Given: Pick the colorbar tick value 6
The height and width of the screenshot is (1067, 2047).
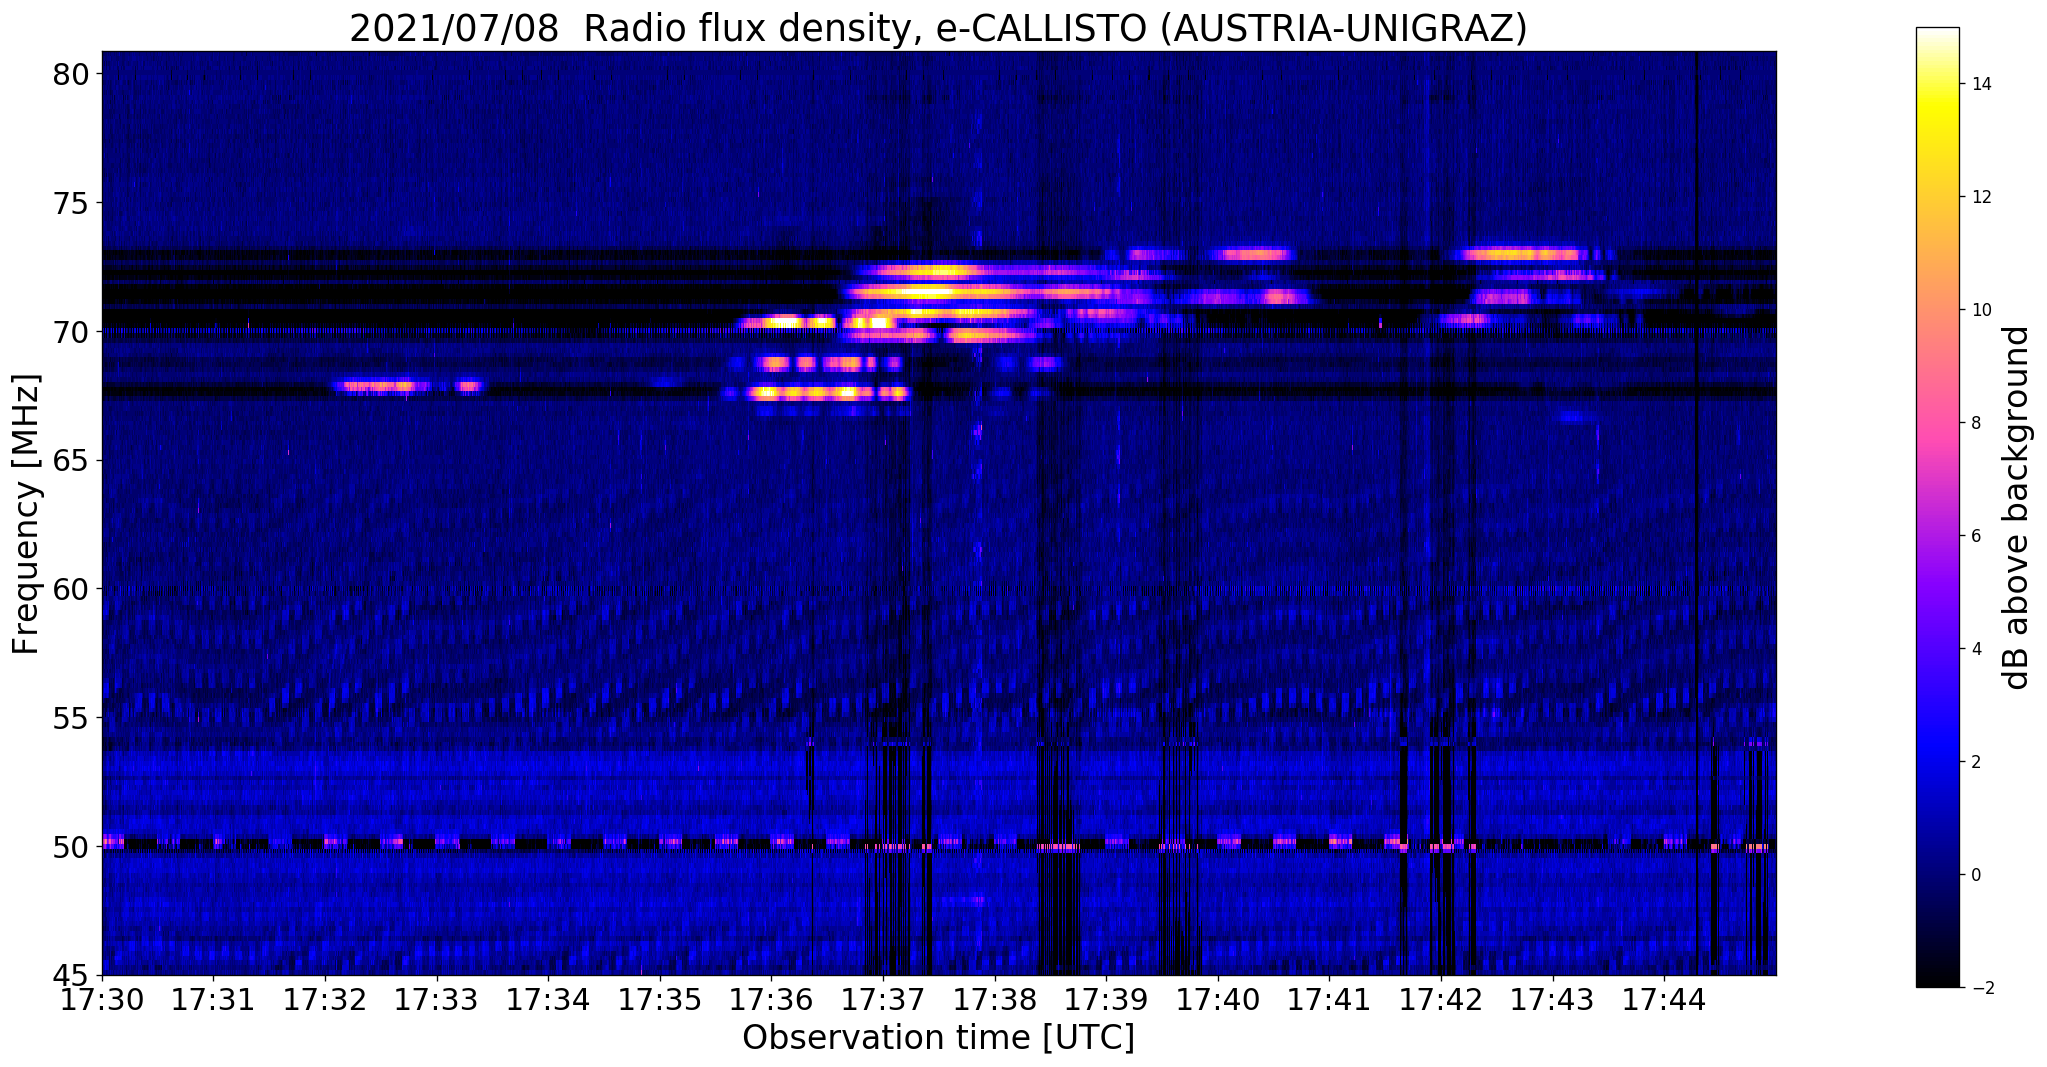Looking at the screenshot, I should [1979, 536].
